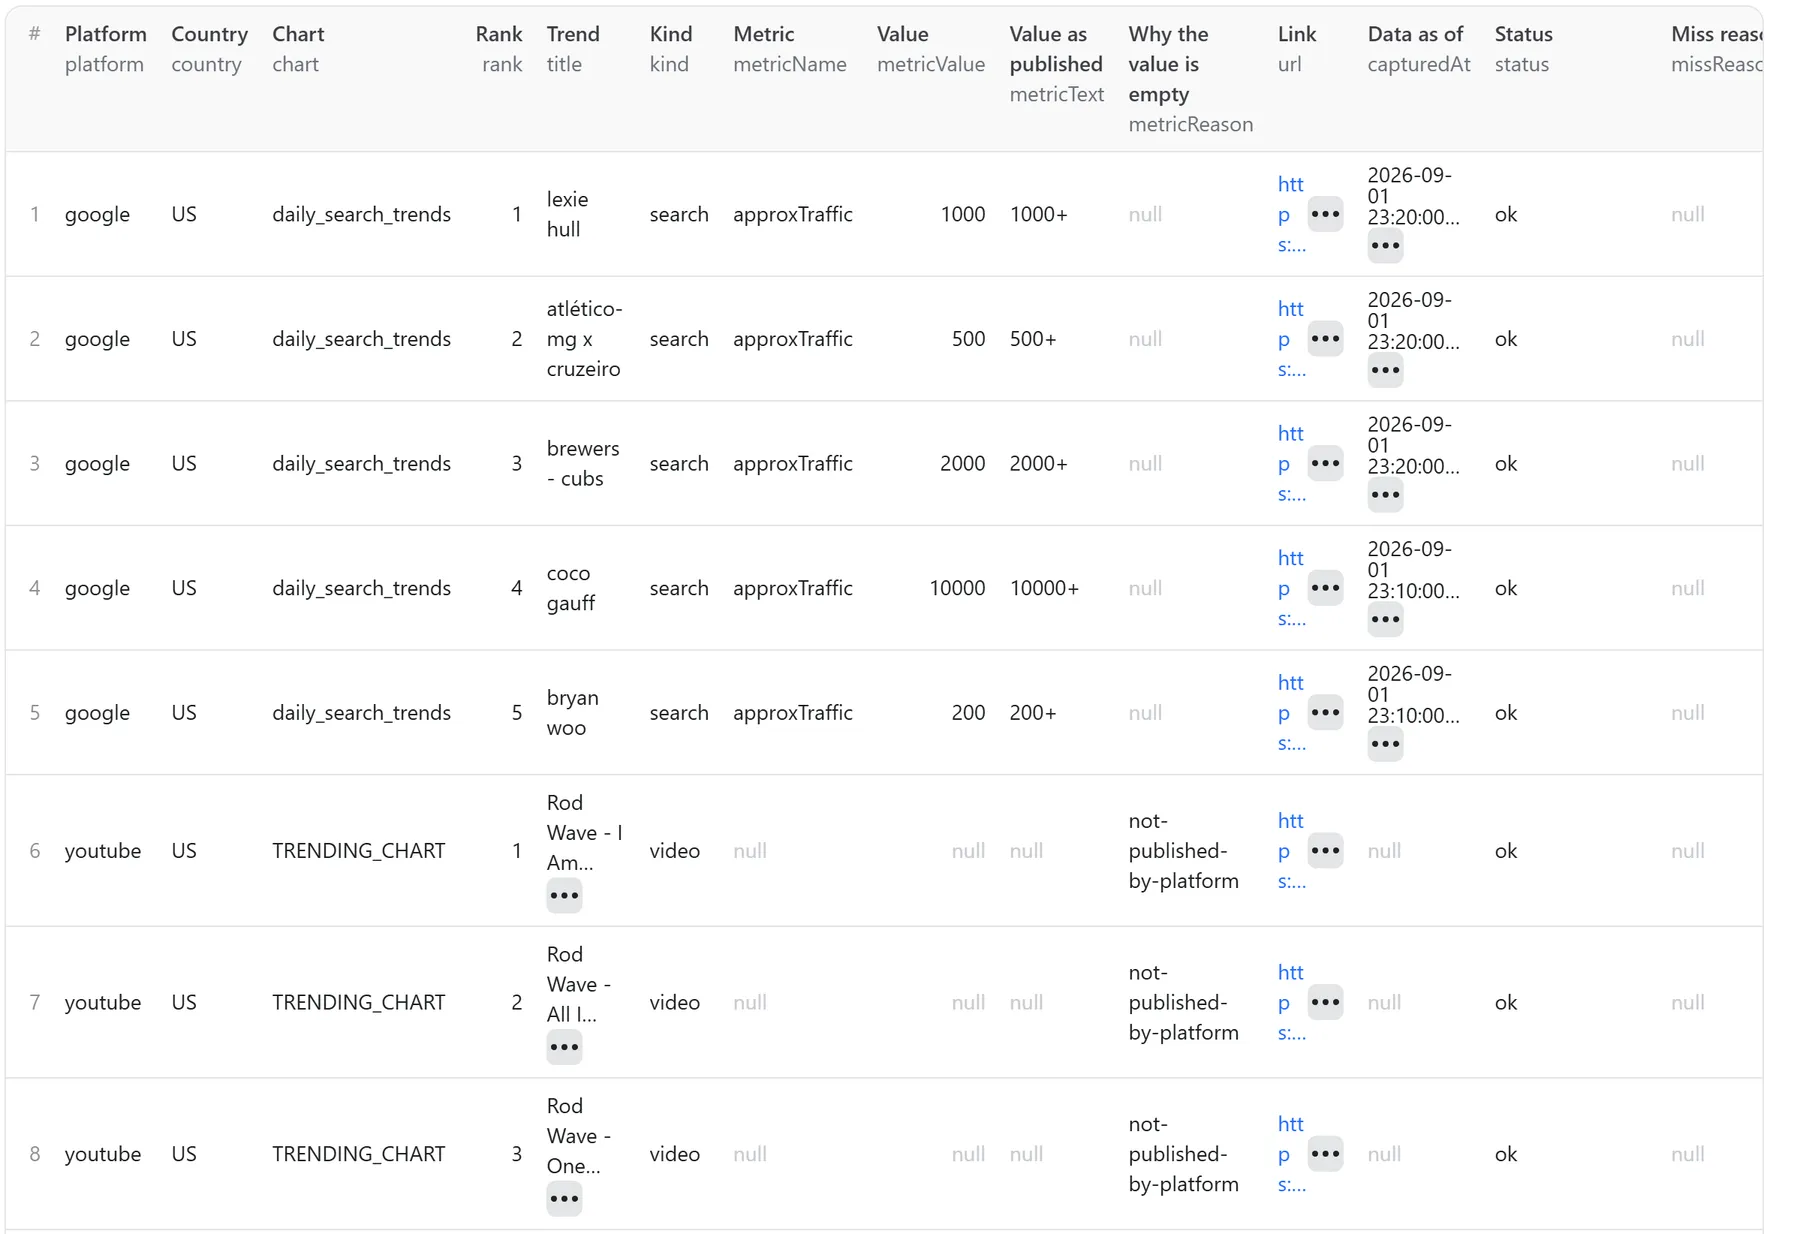Click the Metric metricName column header
The width and height of the screenshot is (1800, 1234).
click(790, 49)
